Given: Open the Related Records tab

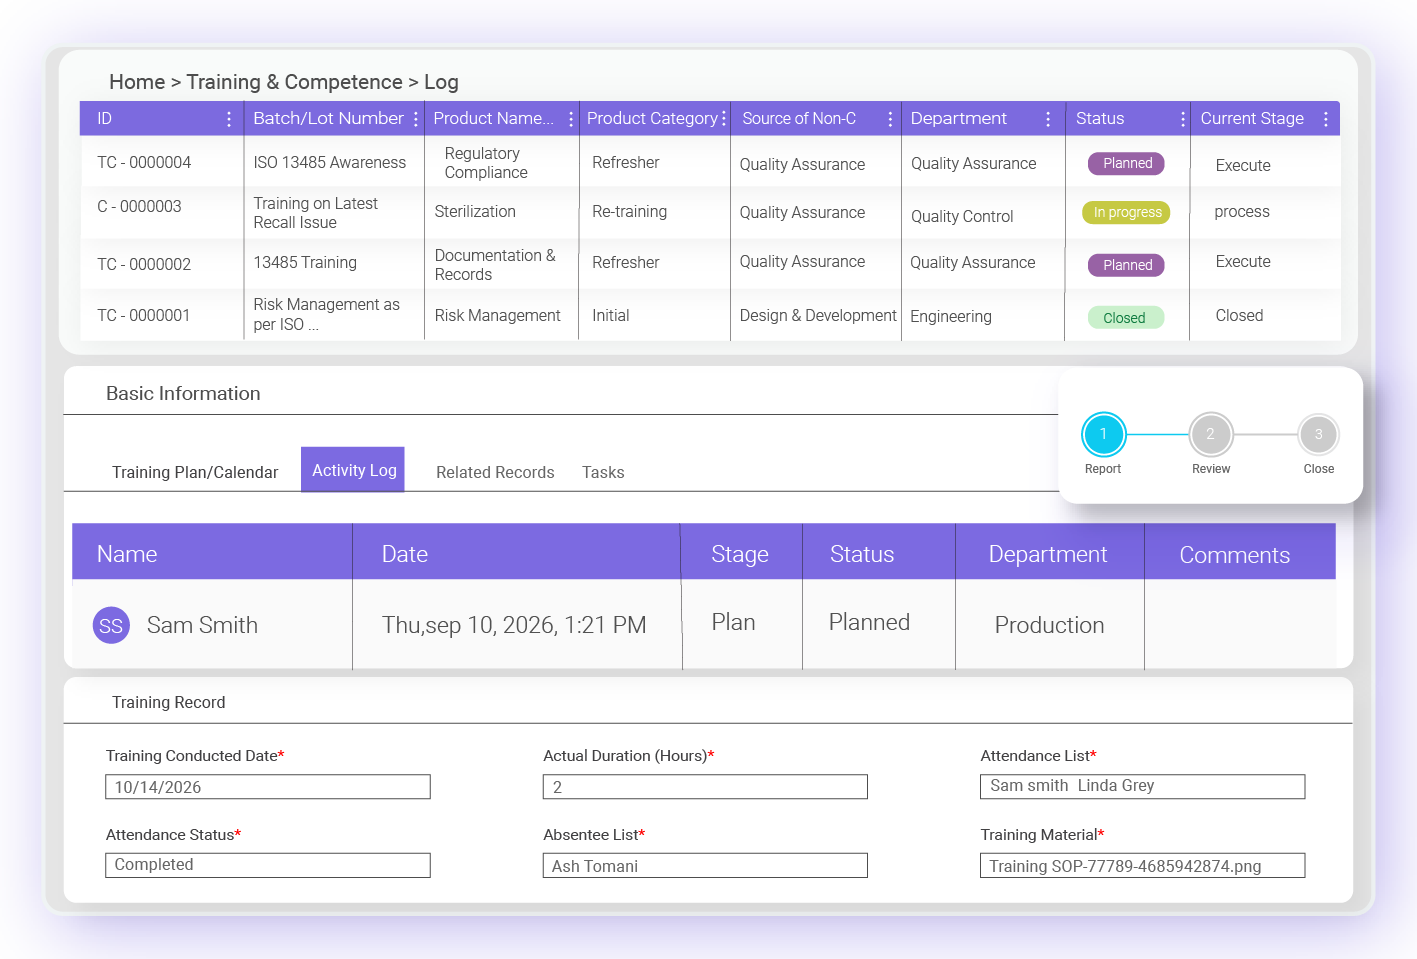Looking at the screenshot, I should pyautogui.click(x=495, y=472).
